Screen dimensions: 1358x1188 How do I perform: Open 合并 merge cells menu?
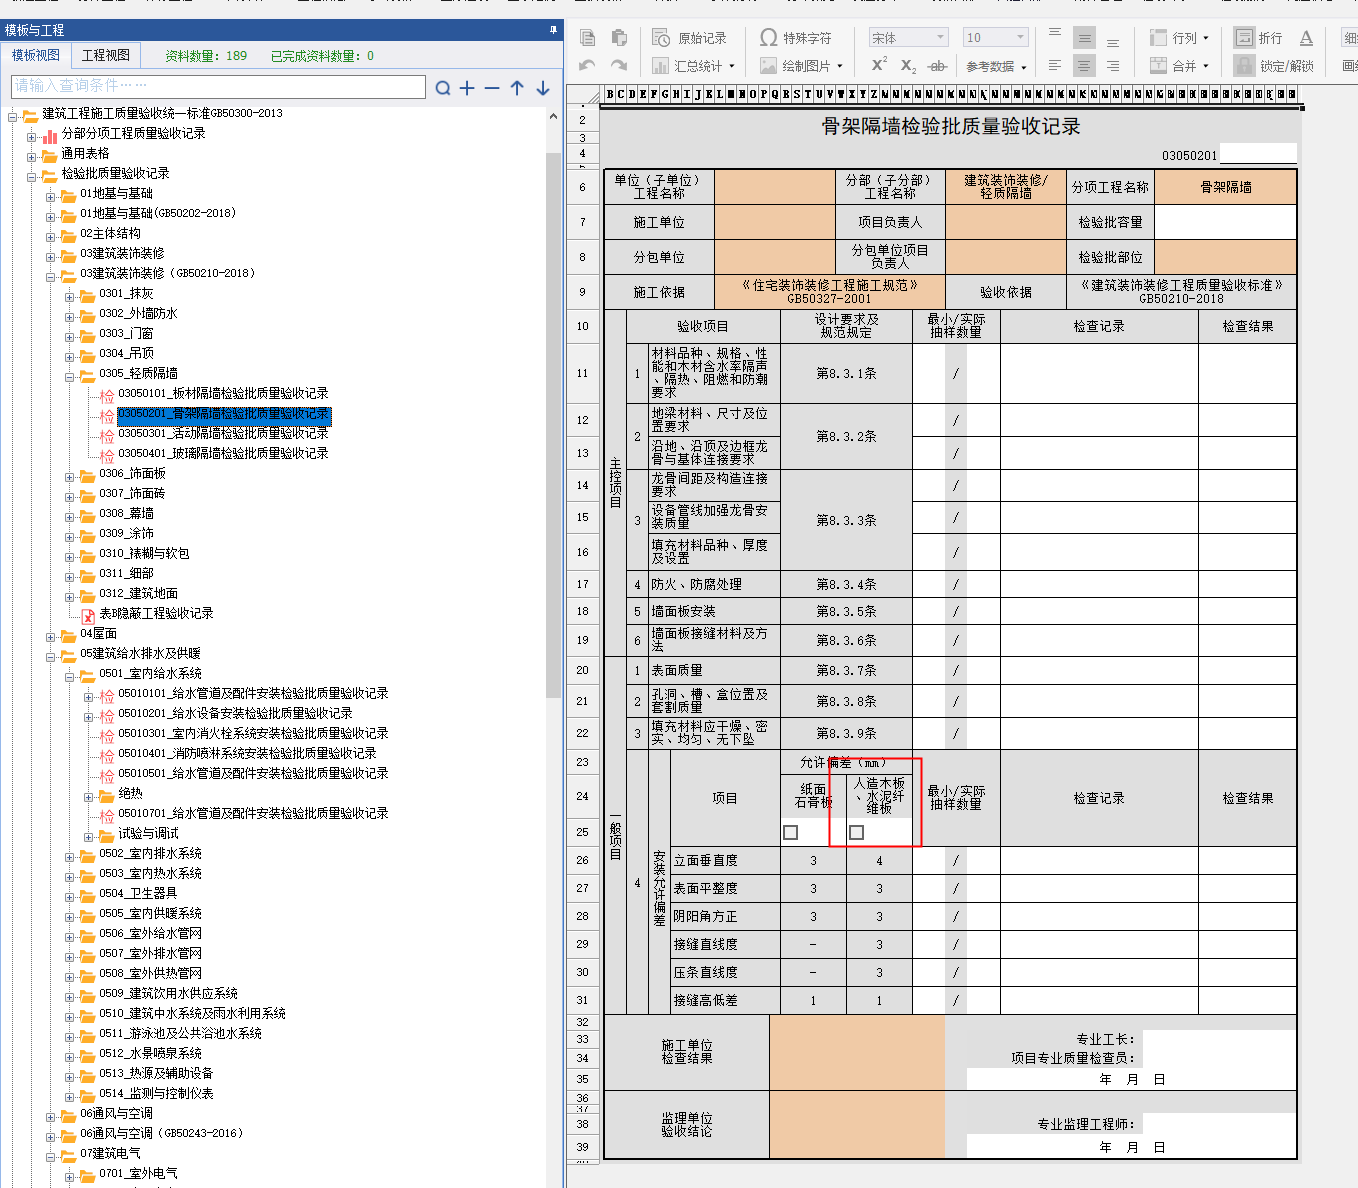pyautogui.click(x=1179, y=66)
